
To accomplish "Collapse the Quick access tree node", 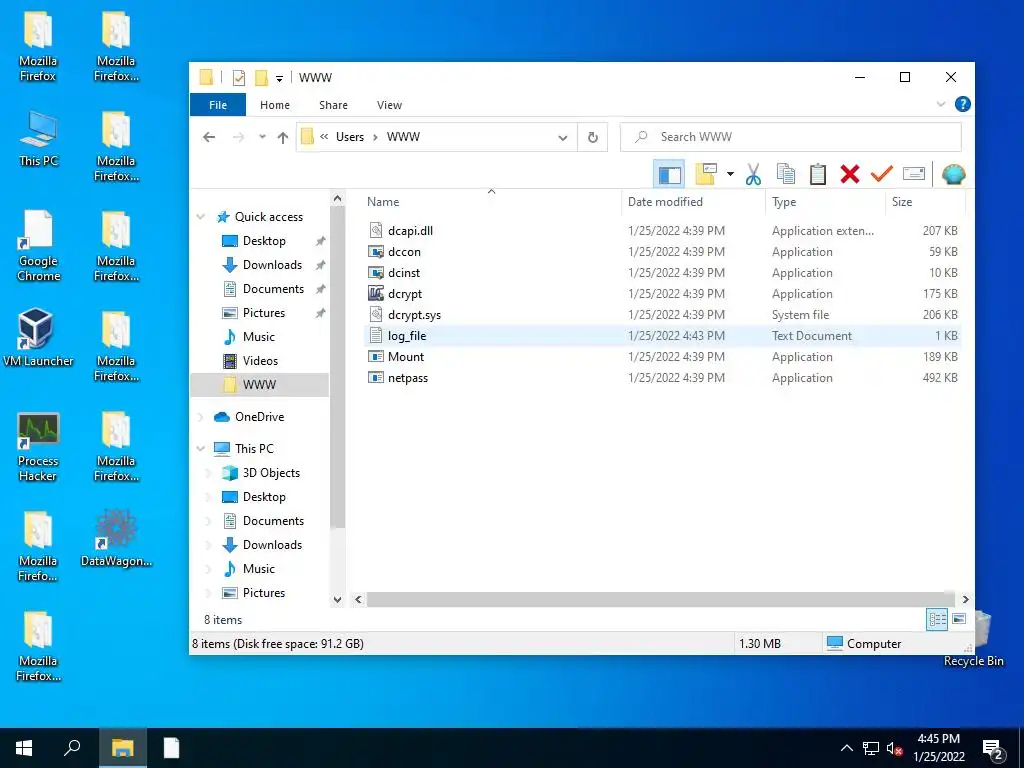I will pyautogui.click(x=201, y=217).
